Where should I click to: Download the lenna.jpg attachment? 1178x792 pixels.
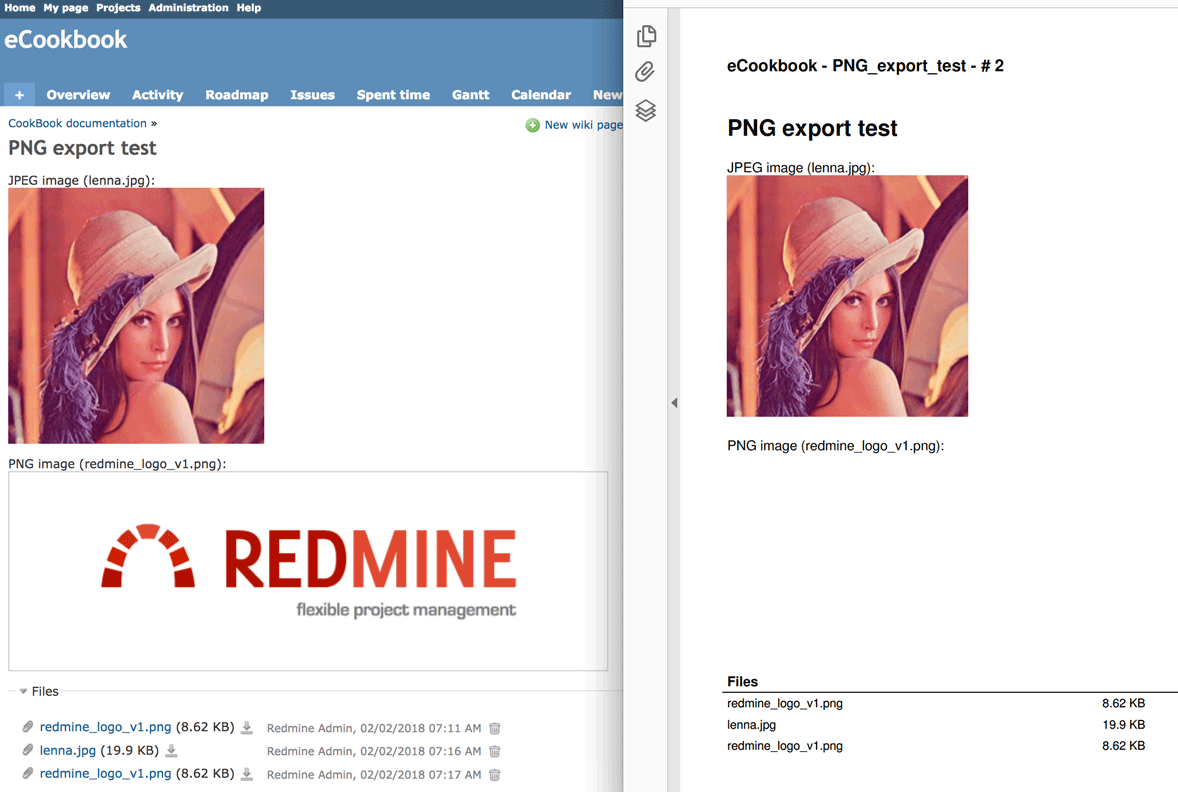171,751
